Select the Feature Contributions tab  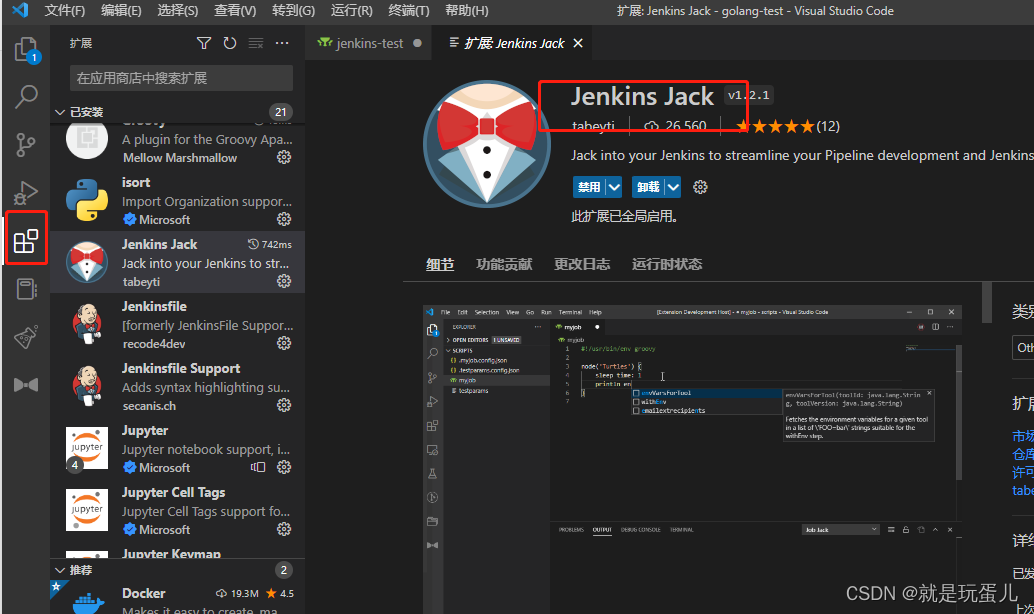point(504,264)
